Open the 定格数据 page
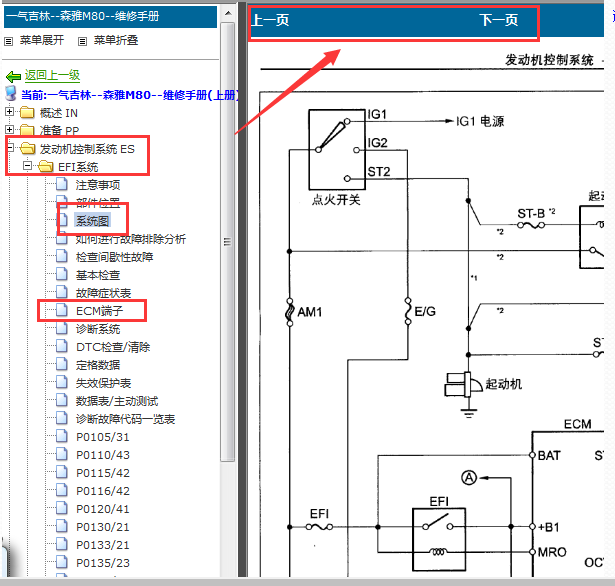Image resolution: width=615 pixels, height=586 pixels. (x=98, y=365)
